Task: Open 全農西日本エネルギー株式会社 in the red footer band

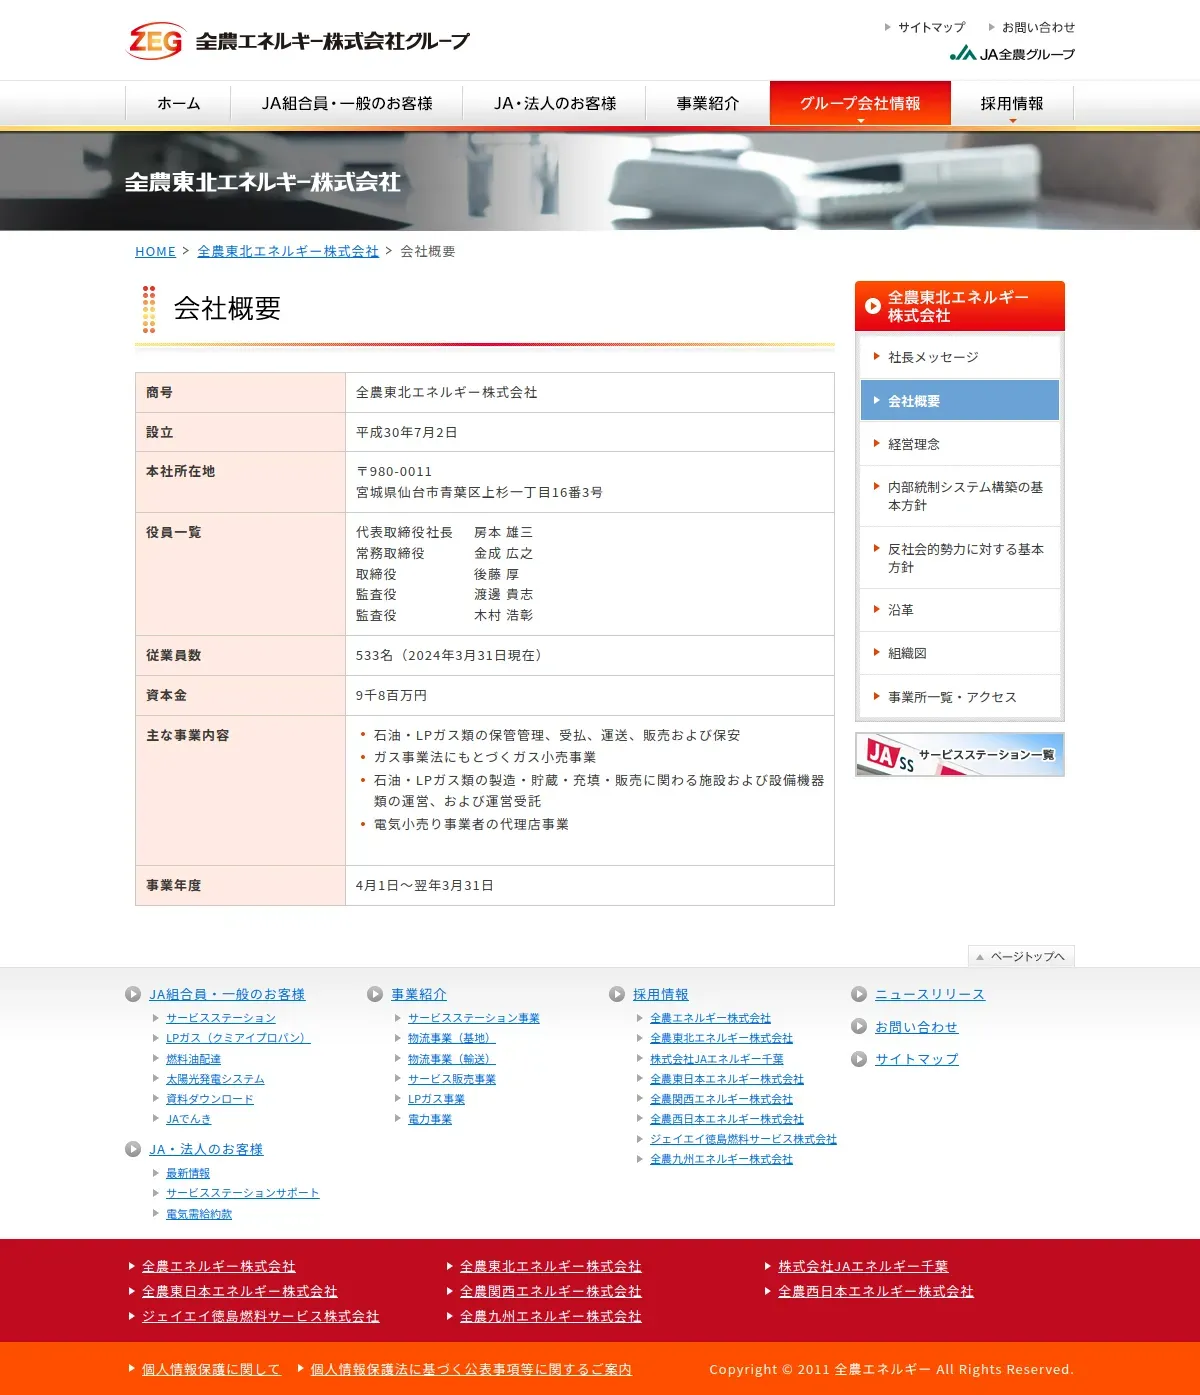Action: (876, 1291)
